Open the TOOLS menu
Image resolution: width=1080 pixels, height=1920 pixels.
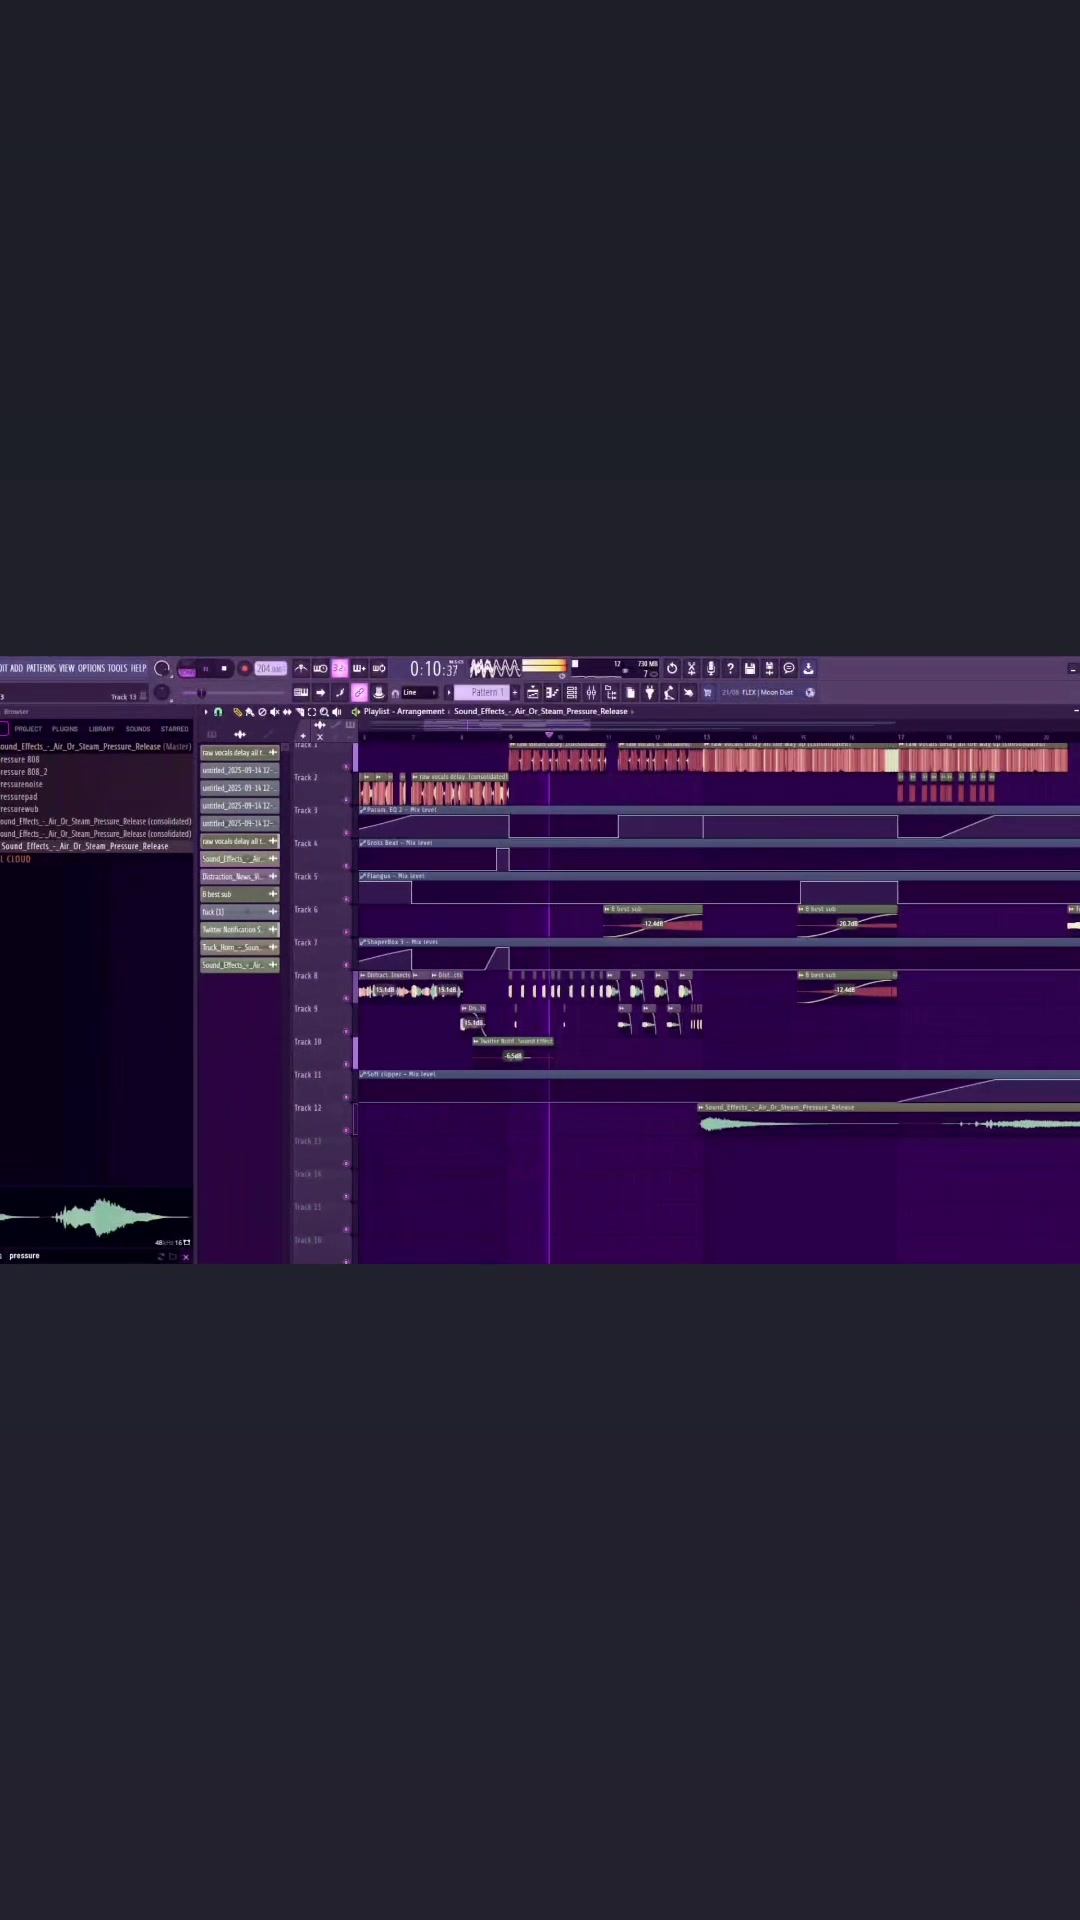[118, 668]
